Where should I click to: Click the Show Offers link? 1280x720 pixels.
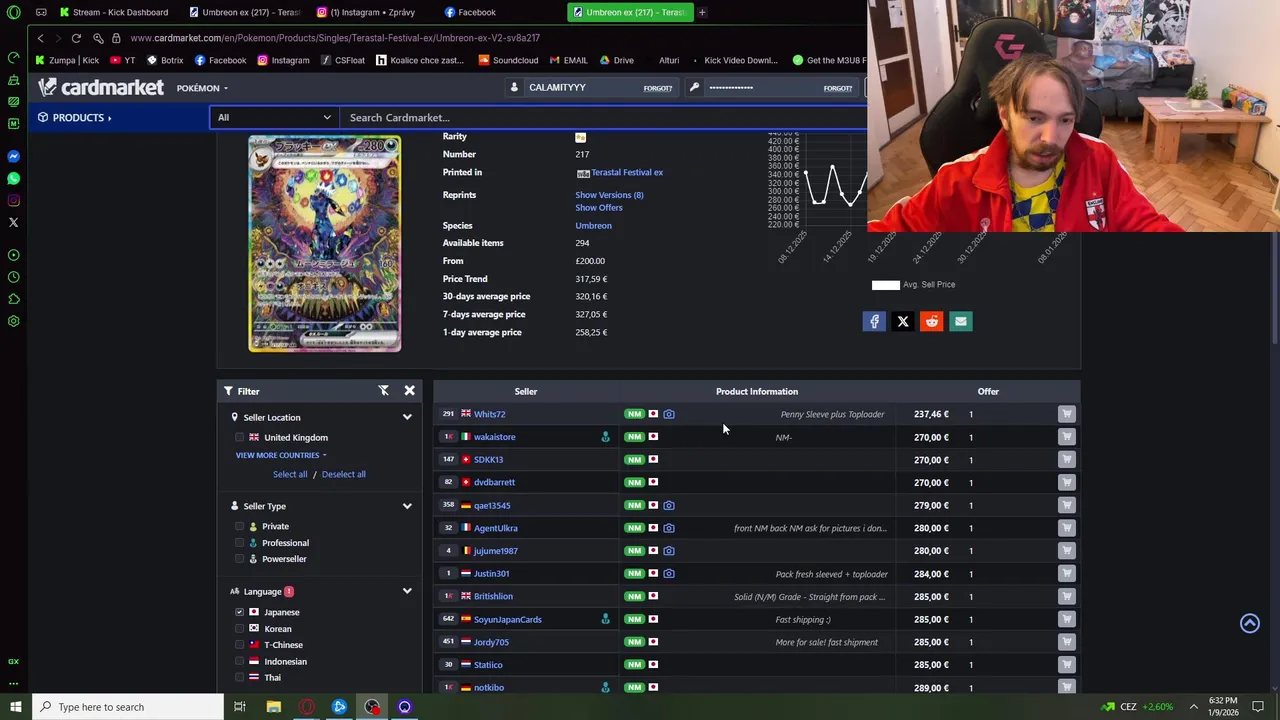click(x=598, y=208)
